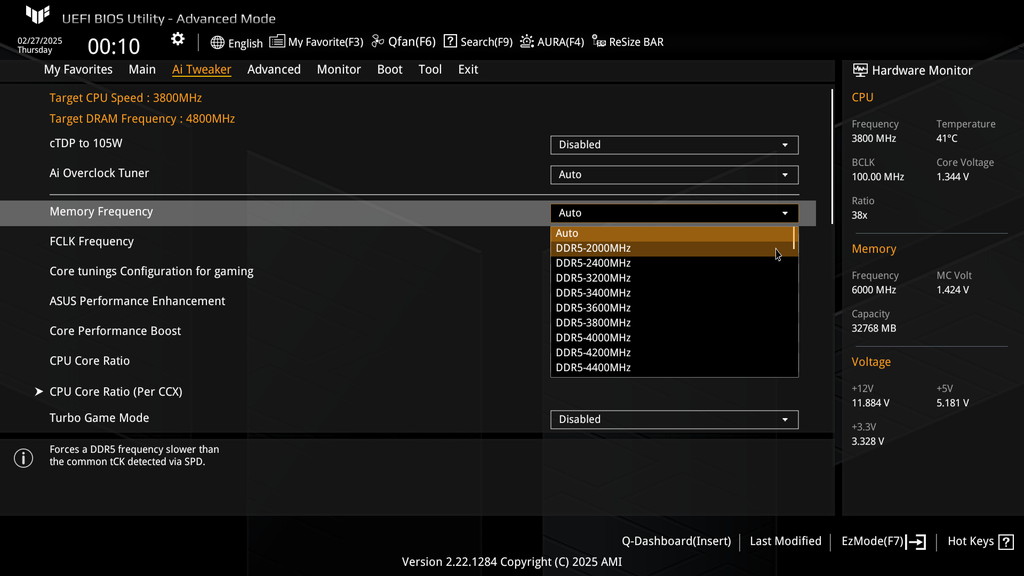Screen dimensions: 1024x576
Task: Click Target CPU Speed : 3800MHz text
Action: coord(125,98)
